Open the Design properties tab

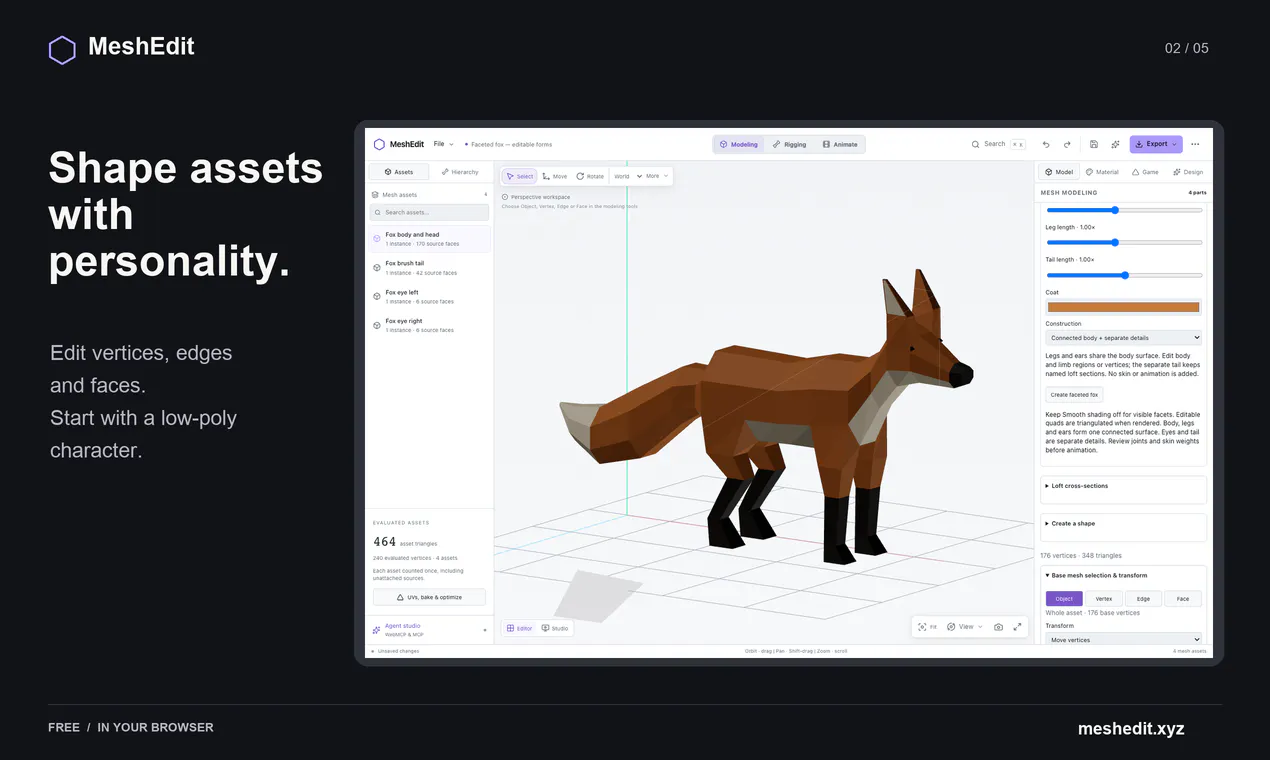pyautogui.click(x=1188, y=172)
